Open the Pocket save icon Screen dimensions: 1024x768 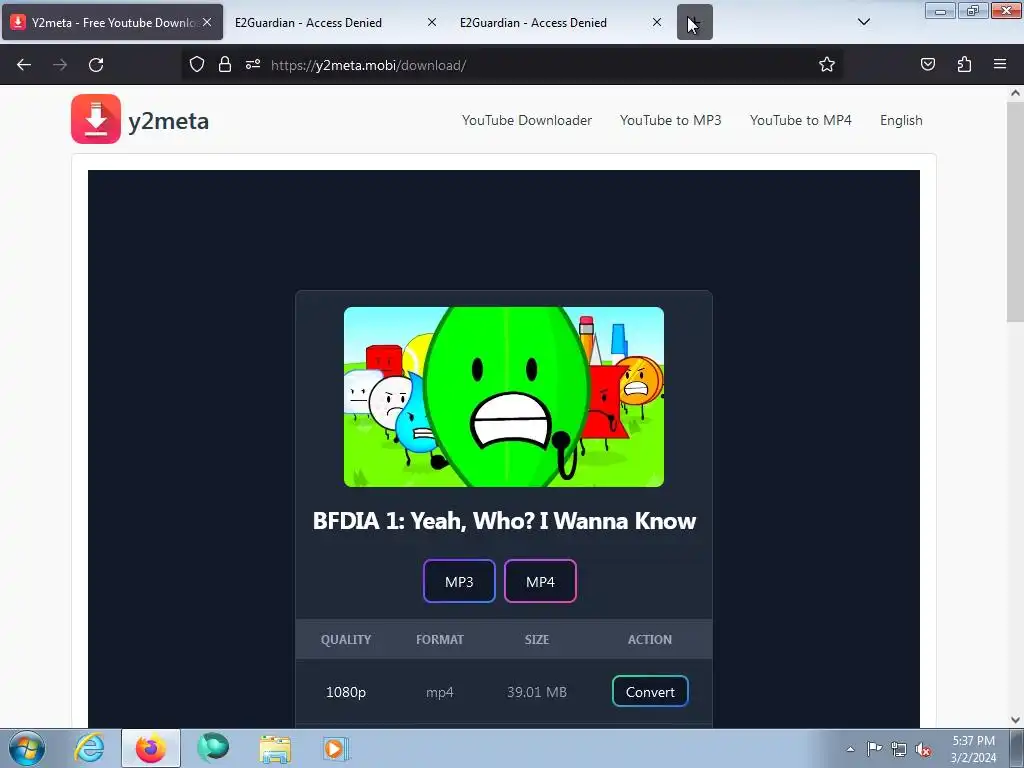pos(927,64)
